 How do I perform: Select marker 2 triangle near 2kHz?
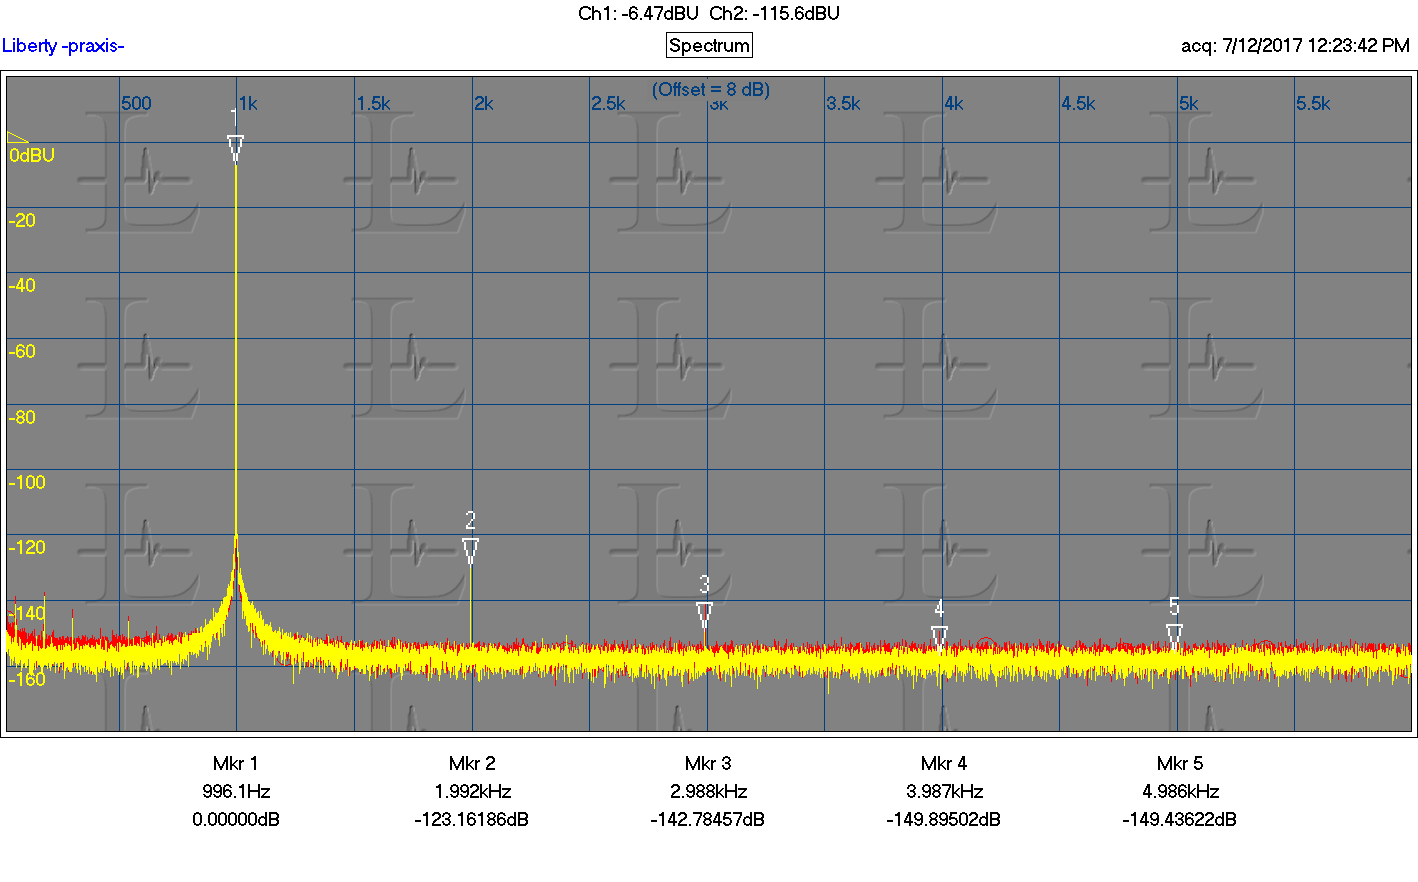pos(471,550)
